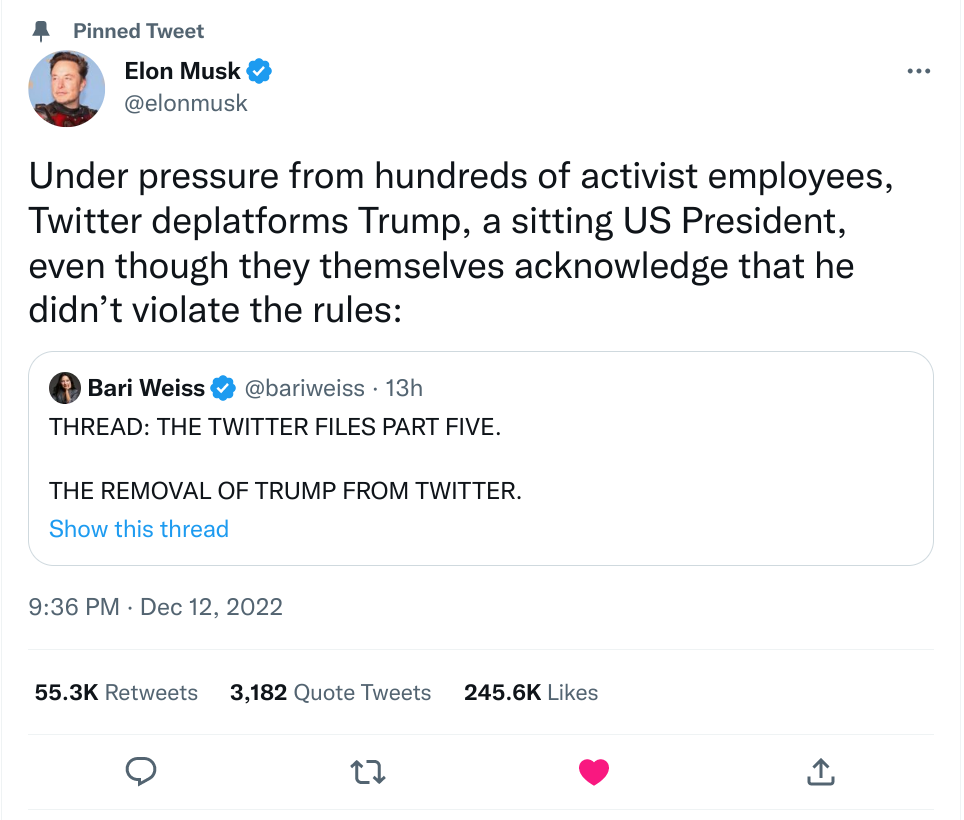The image size is (964, 820).
Task: Click the Elon Musk display name
Action: [182, 71]
